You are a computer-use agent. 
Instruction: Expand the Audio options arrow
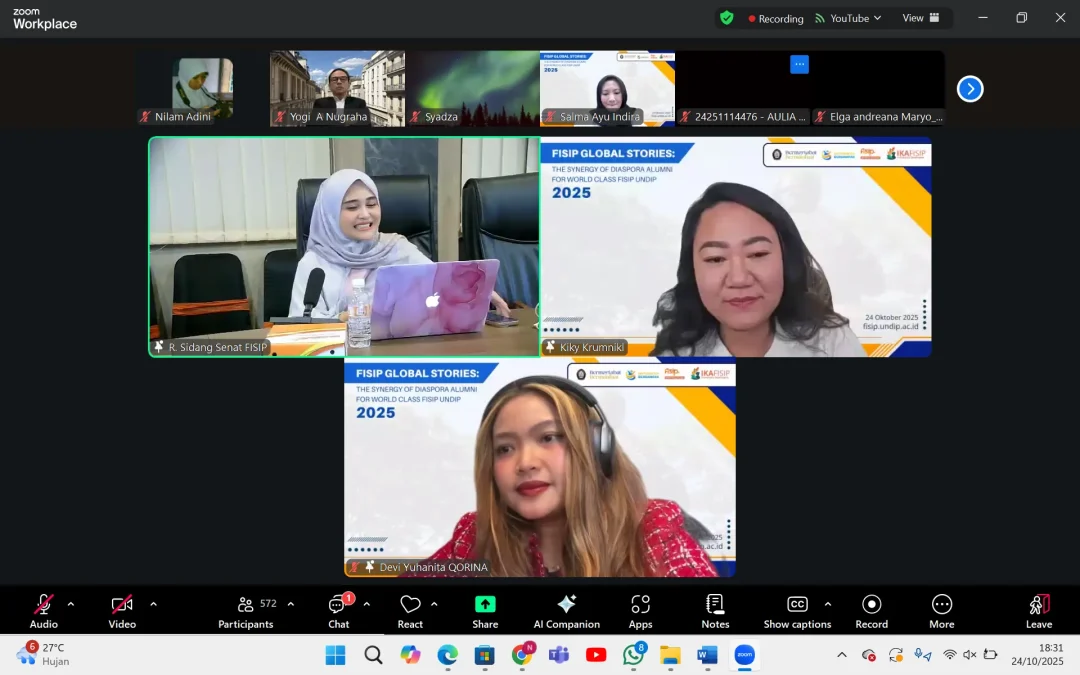click(x=69, y=604)
